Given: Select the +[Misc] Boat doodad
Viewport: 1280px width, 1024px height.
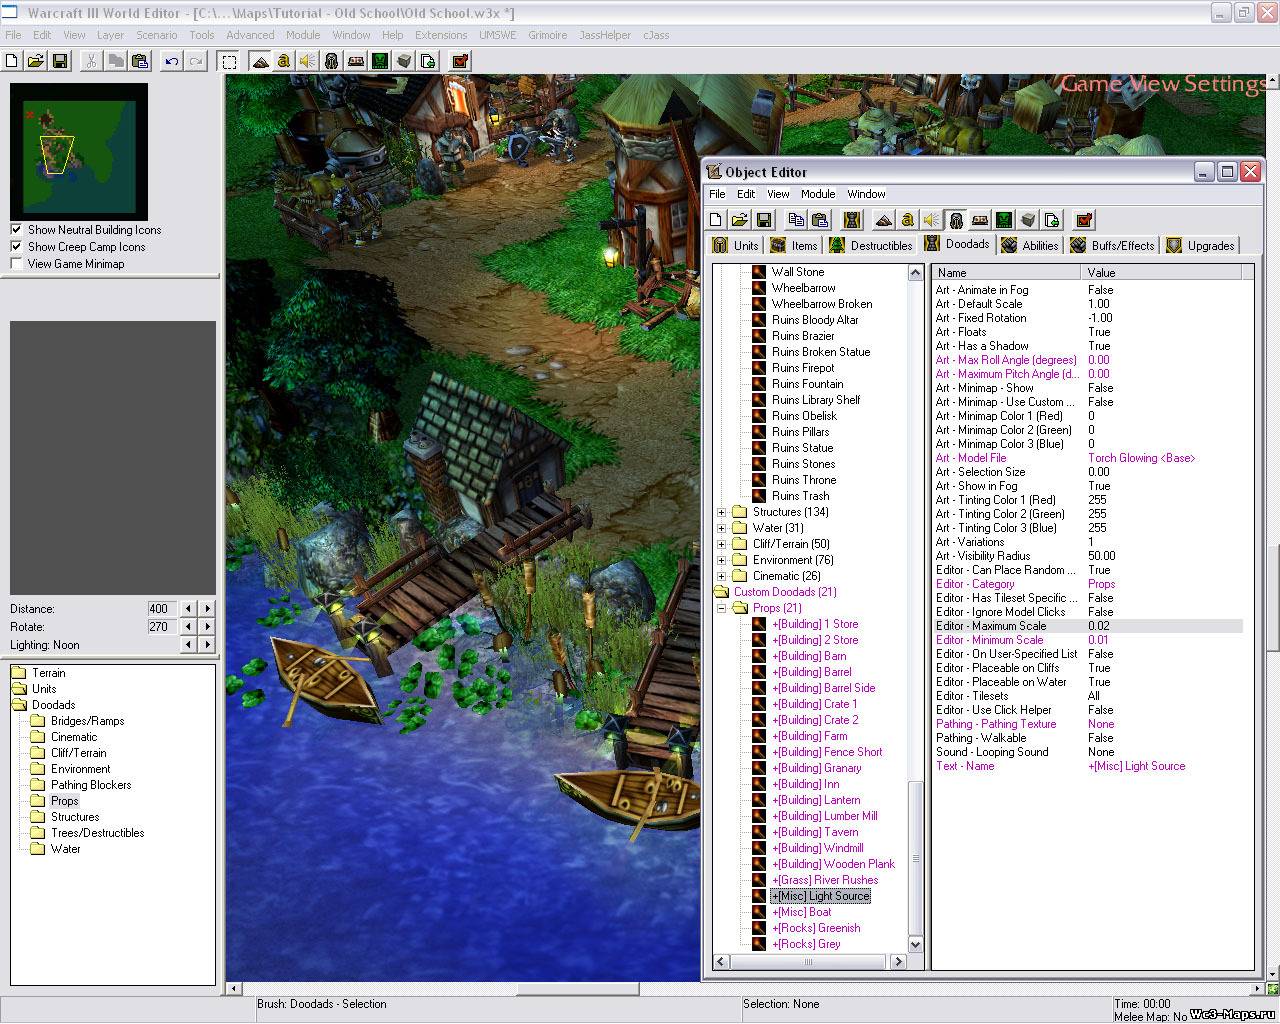Looking at the screenshot, I should [x=801, y=912].
